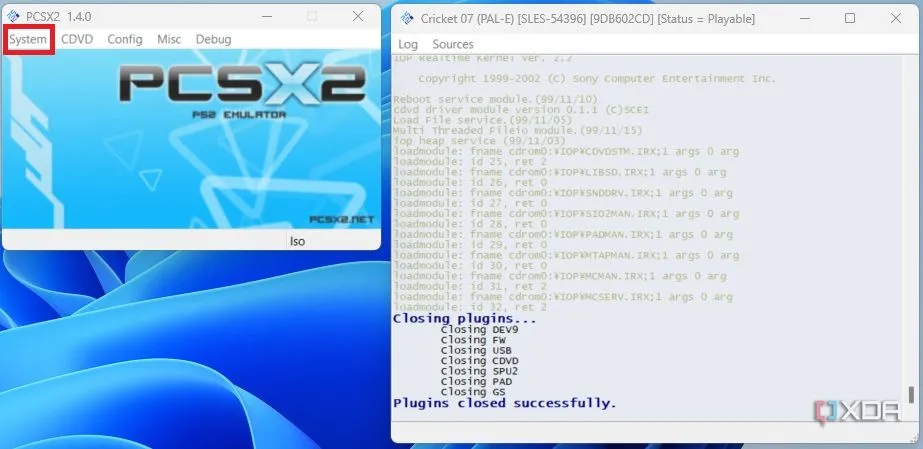Click the 'Closing plugins...' log line
Image resolution: width=923 pixels, height=449 pixels.
coord(464,318)
